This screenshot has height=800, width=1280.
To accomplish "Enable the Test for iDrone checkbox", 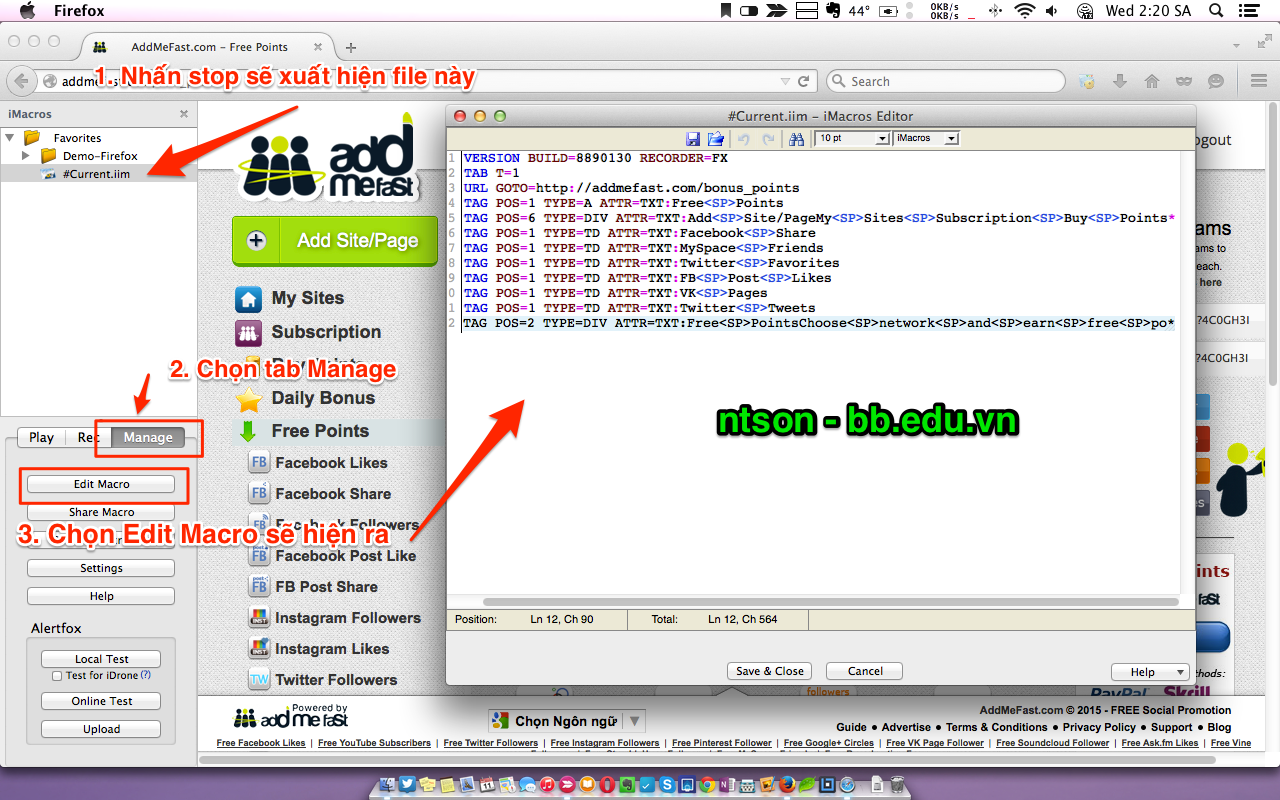I will (57, 676).
